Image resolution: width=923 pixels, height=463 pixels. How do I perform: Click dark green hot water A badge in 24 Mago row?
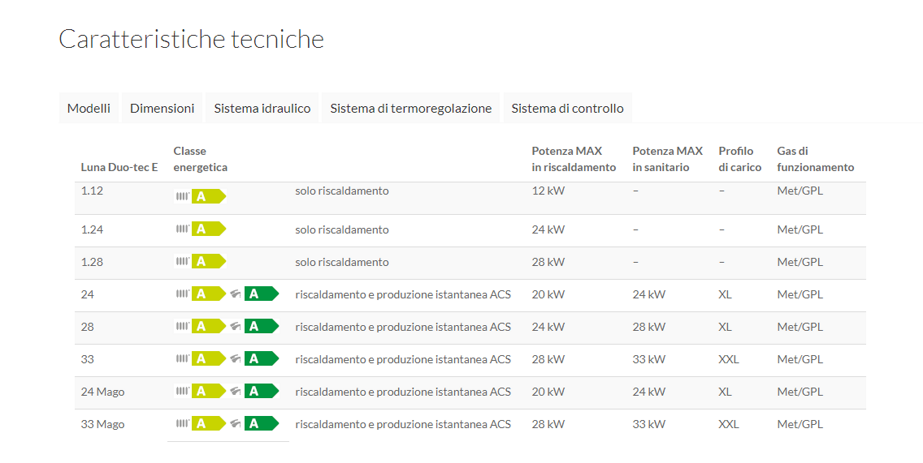coord(261,391)
